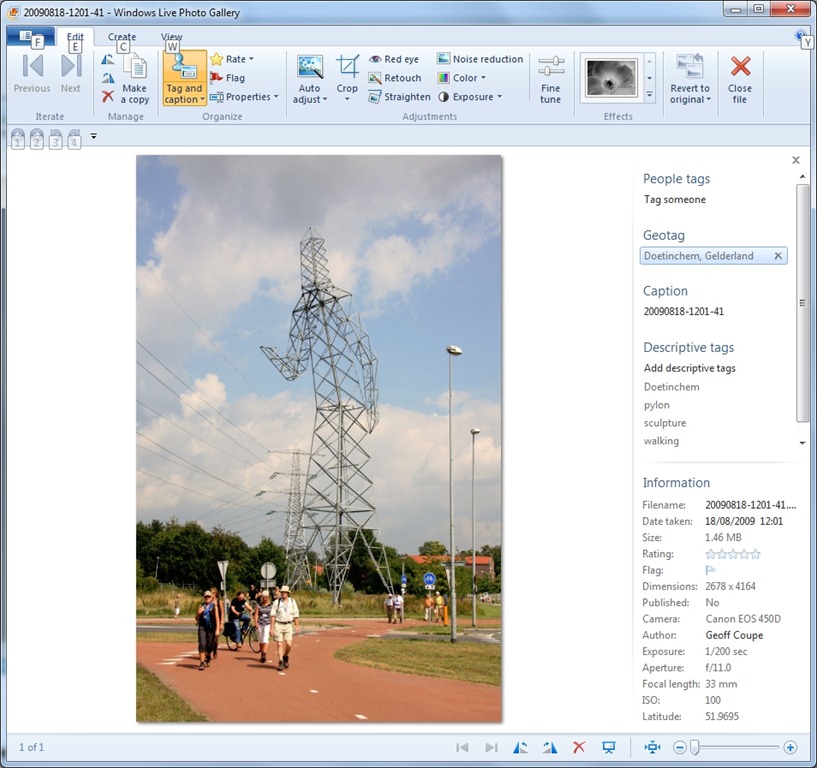Click the Make a copy icon
This screenshot has width=817, height=768.
tap(134, 78)
